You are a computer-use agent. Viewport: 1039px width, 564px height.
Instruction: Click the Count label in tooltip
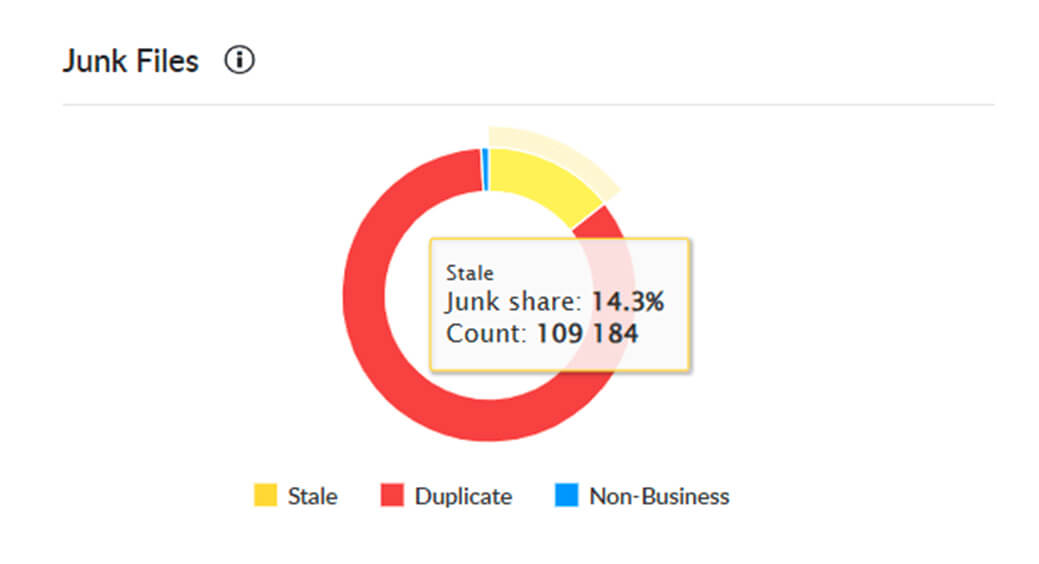(485, 333)
